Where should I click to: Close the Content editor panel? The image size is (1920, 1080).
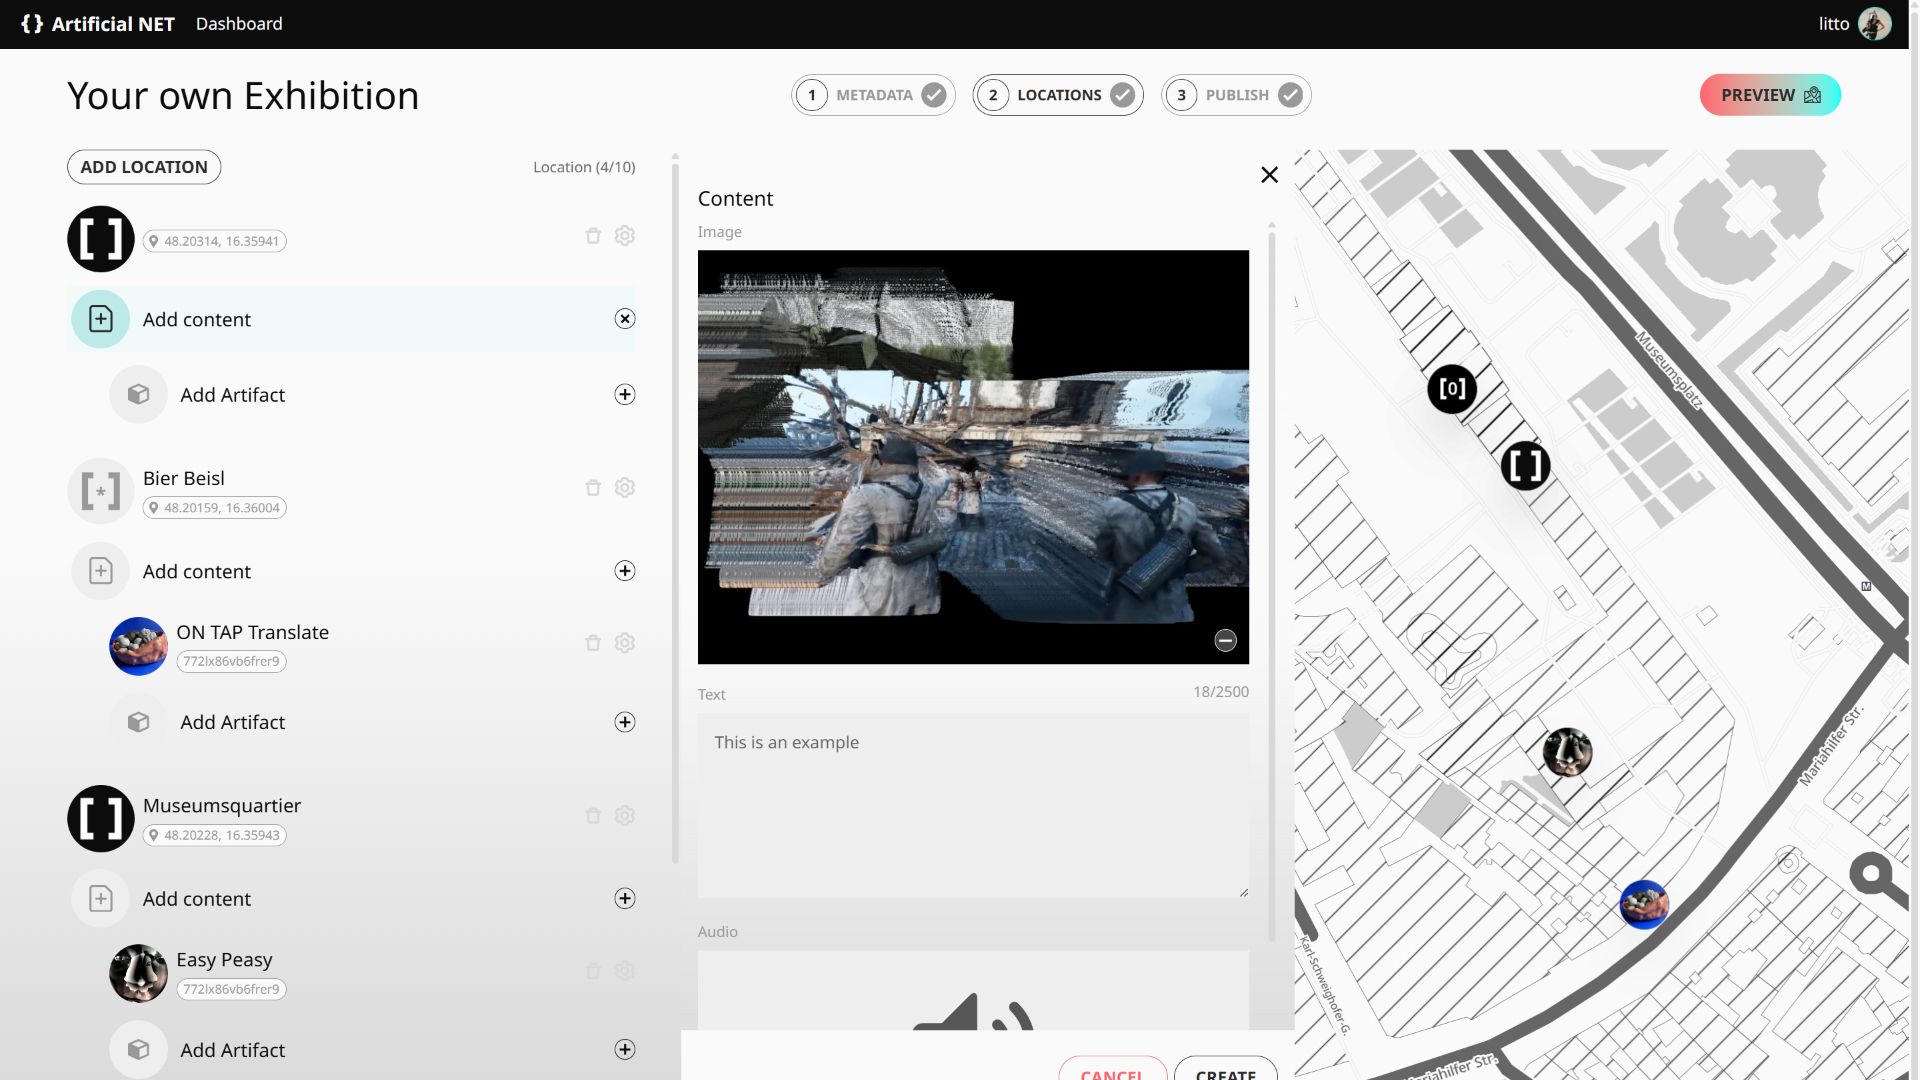(1270, 175)
